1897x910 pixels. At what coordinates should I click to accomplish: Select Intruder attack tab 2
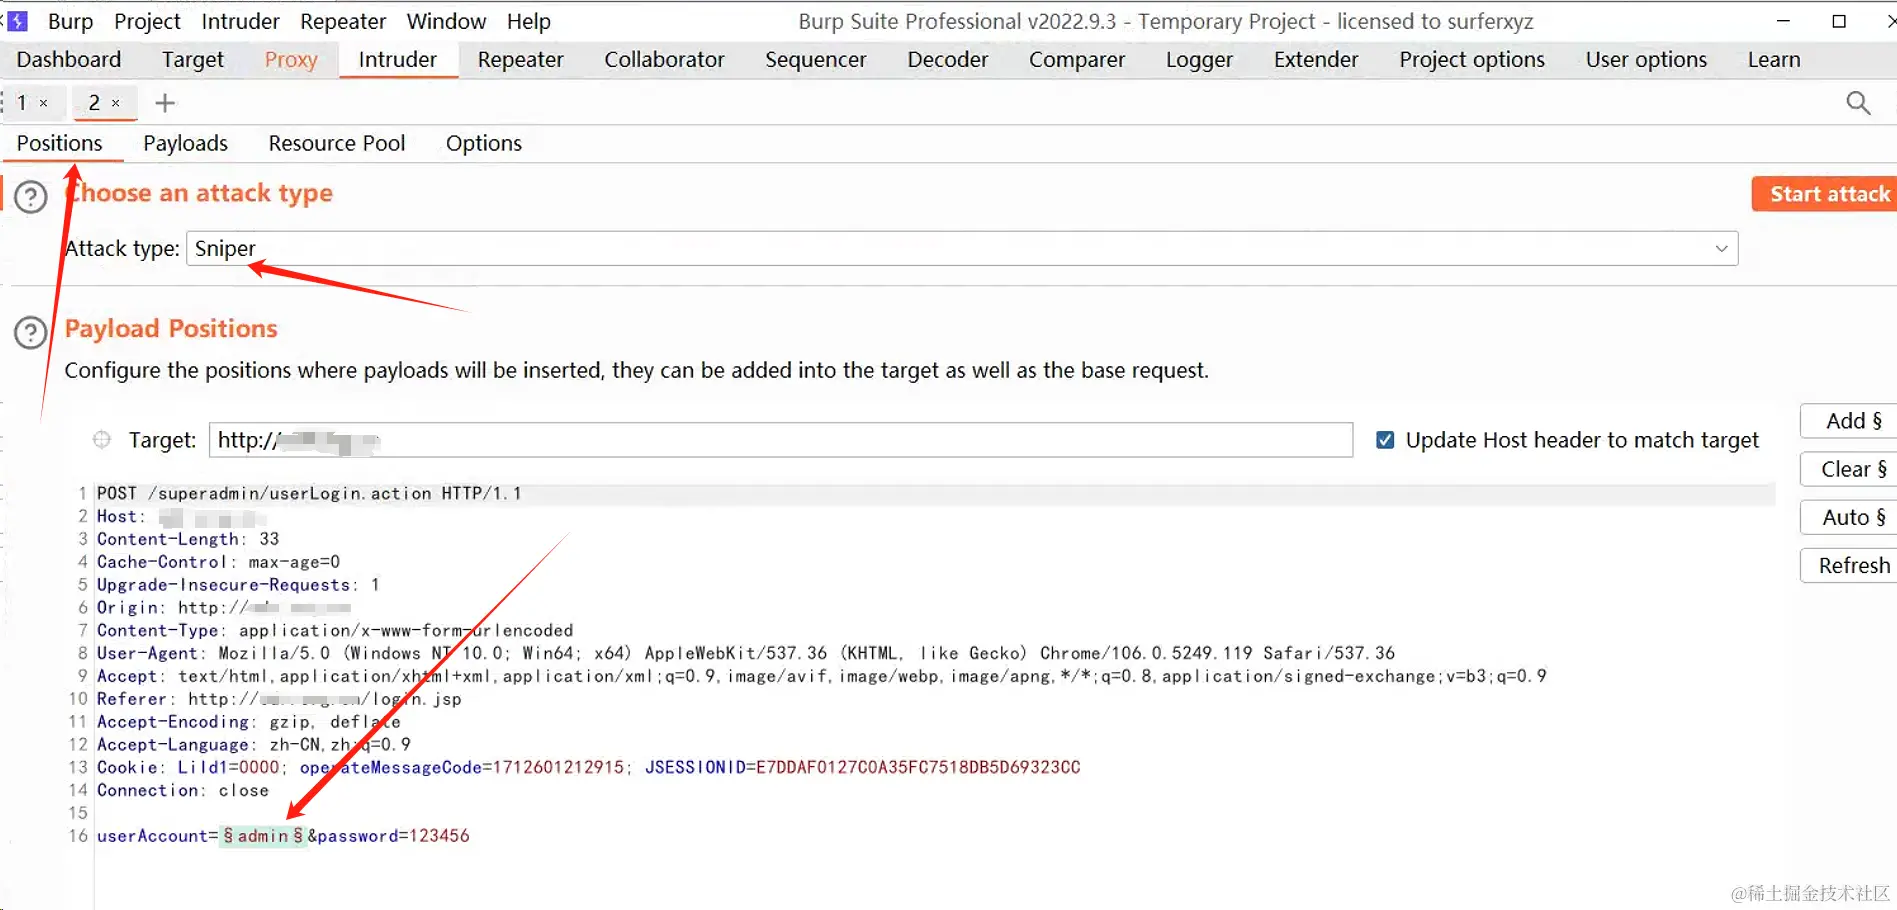pos(94,103)
